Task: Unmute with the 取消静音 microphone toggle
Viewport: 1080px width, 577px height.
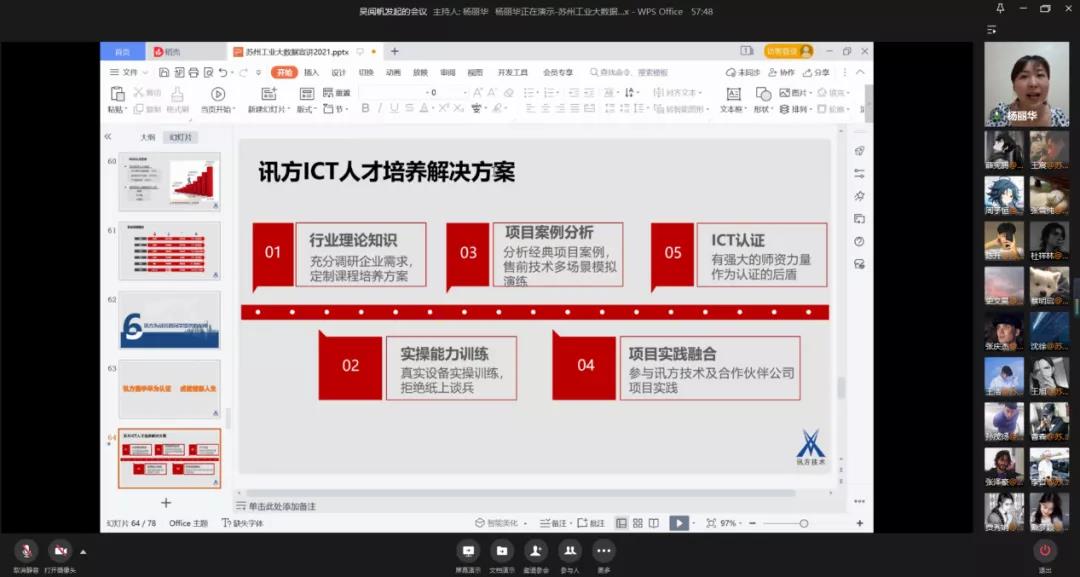Action: 26,551
